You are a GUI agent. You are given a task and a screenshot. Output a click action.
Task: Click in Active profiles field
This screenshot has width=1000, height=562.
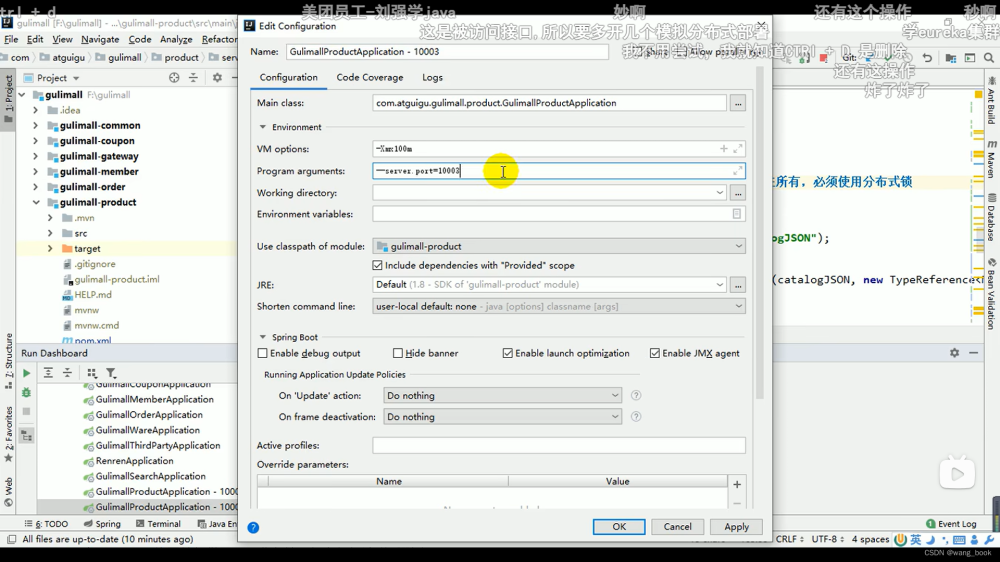[x=559, y=445]
